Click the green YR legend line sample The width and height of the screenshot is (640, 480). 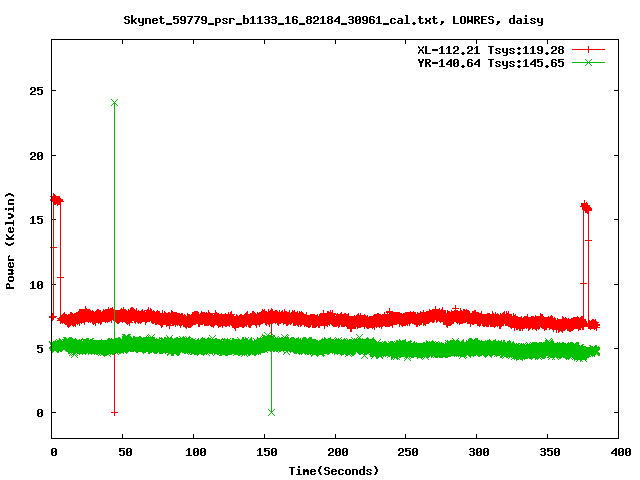point(588,62)
